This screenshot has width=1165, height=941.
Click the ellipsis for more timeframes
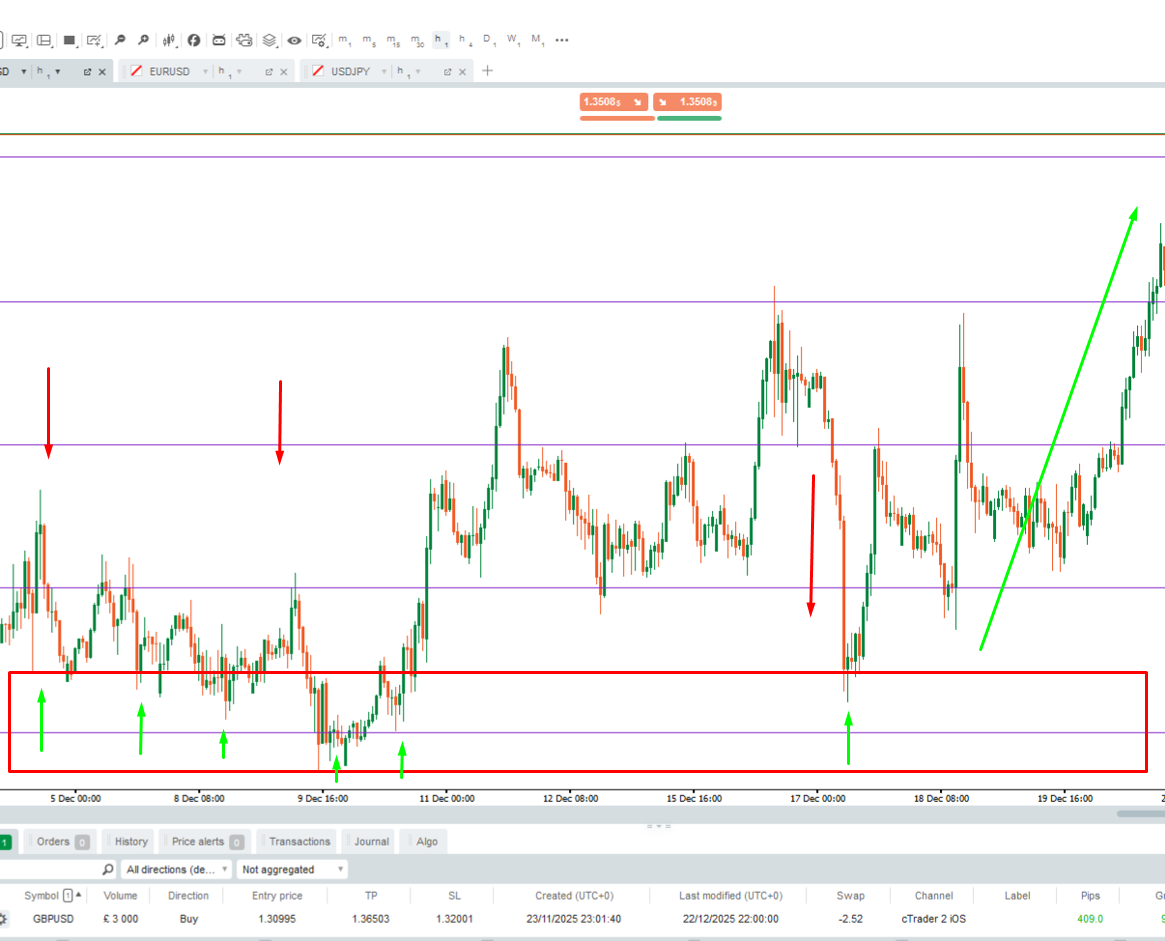[562, 40]
